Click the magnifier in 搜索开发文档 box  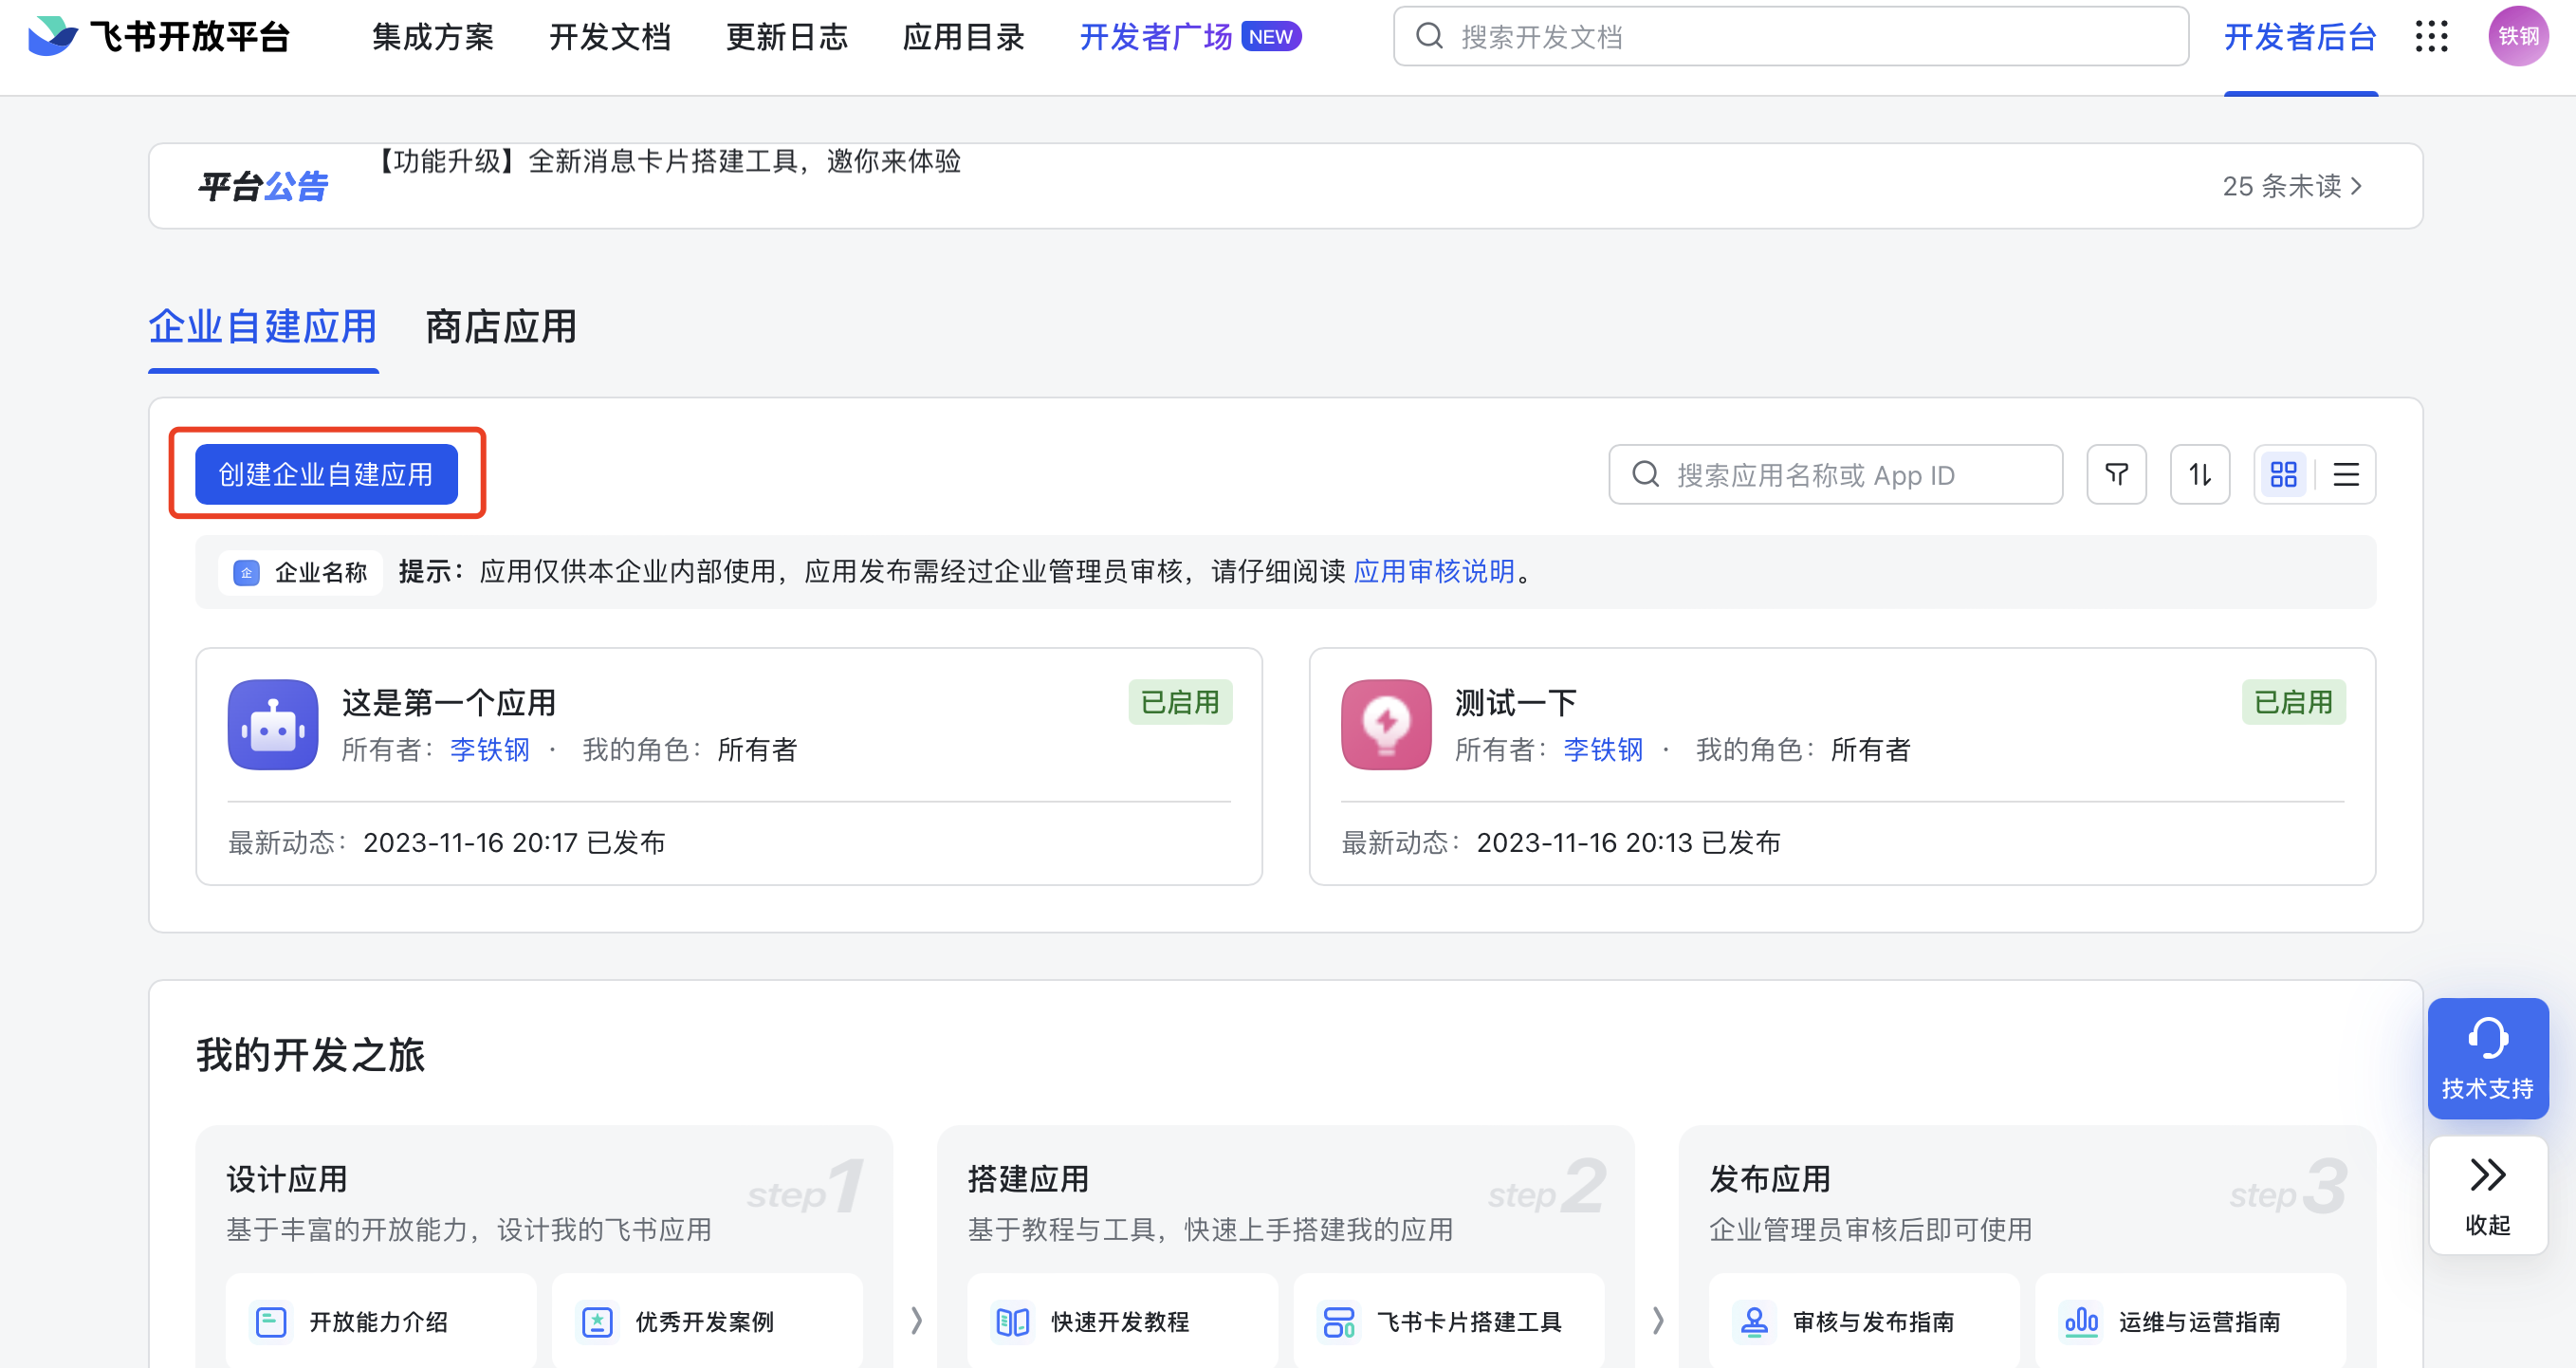(1429, 36)
